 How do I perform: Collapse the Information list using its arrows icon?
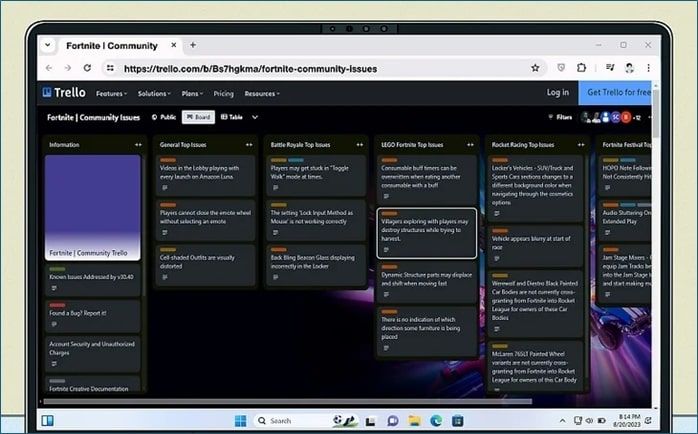(138, 145)
